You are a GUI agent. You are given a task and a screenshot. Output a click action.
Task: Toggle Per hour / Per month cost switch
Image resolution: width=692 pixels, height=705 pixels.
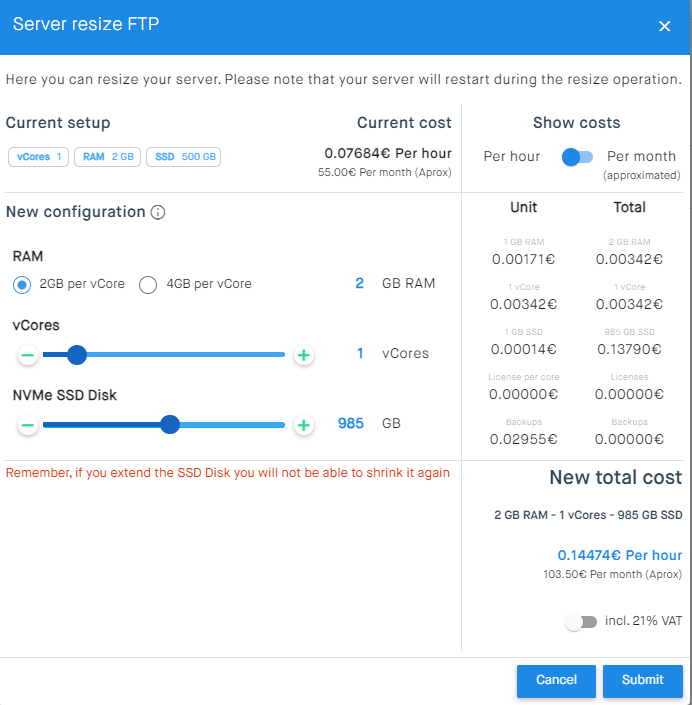coord(577,157)
